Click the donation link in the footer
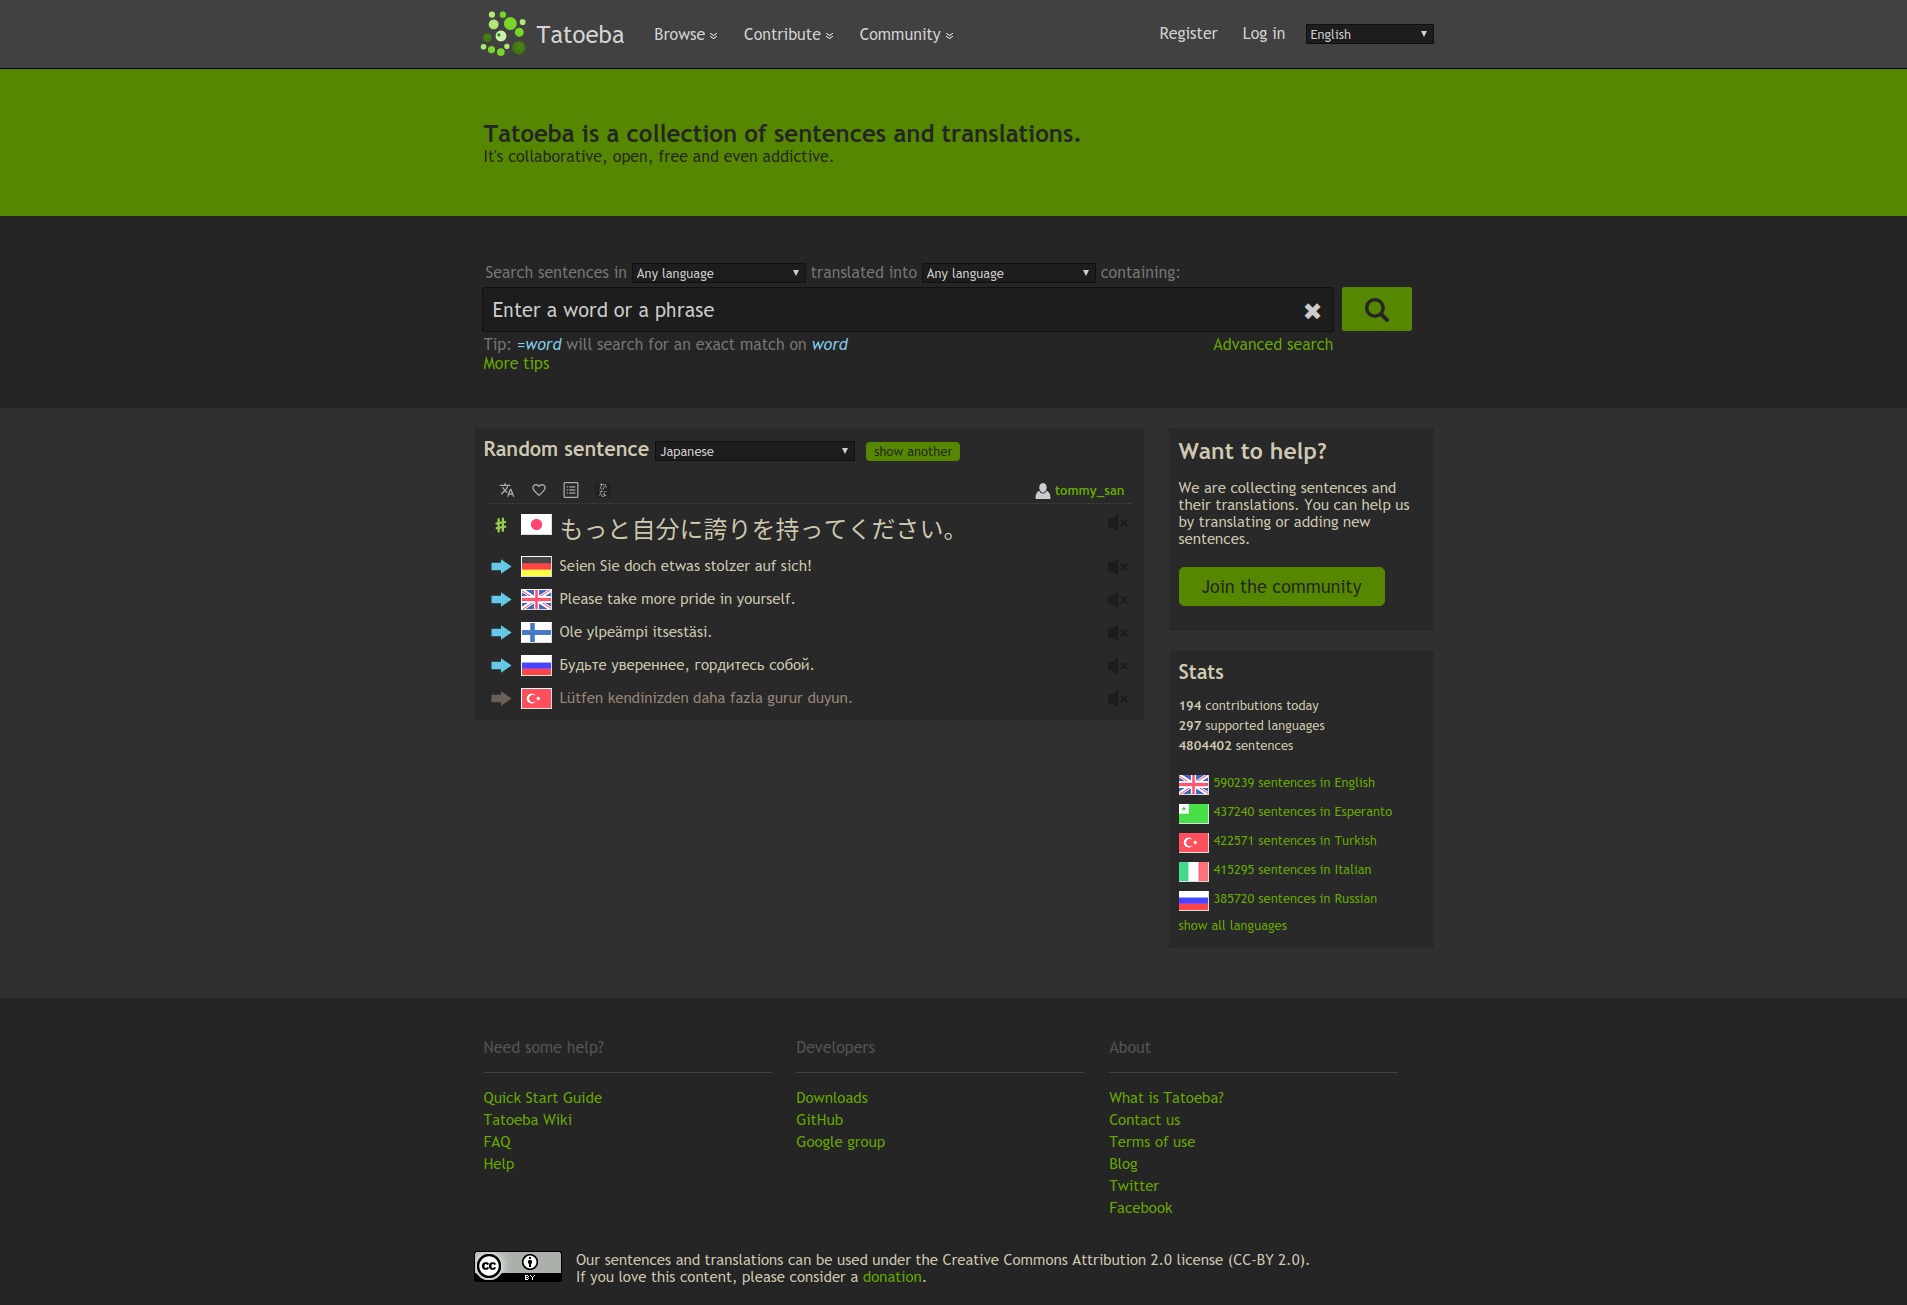The image size is (1907, 1305). click(892, 1277)
